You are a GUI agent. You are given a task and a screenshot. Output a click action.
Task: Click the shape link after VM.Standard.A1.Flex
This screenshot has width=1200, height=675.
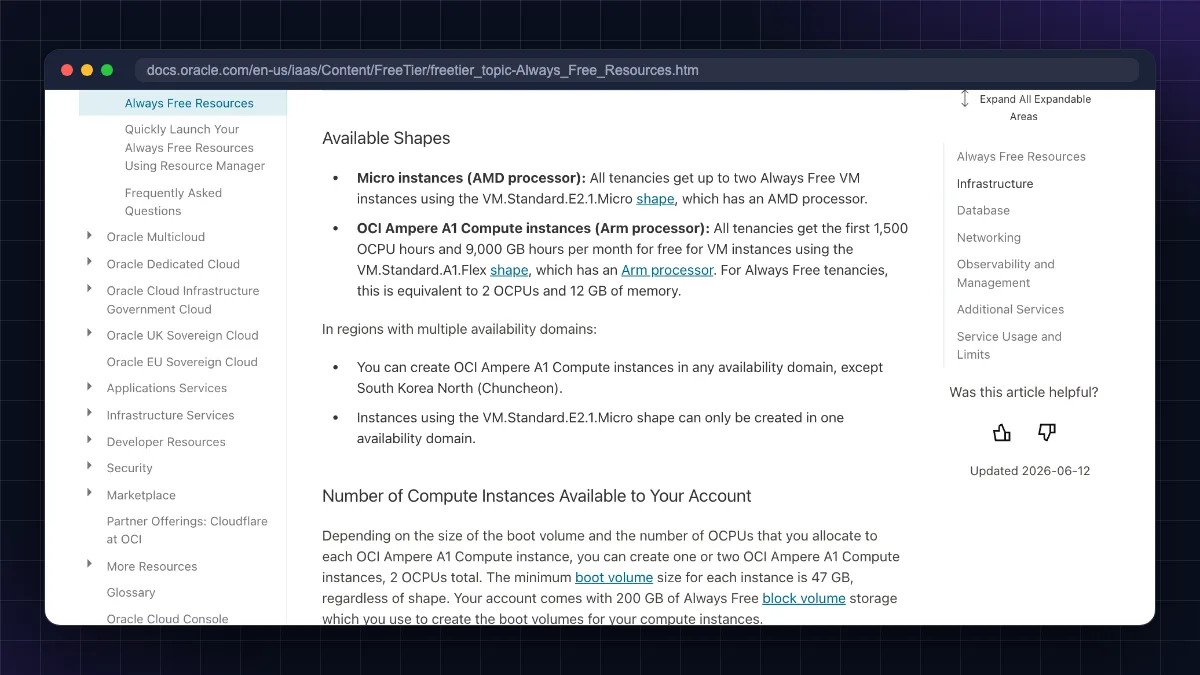click(509, 270)
